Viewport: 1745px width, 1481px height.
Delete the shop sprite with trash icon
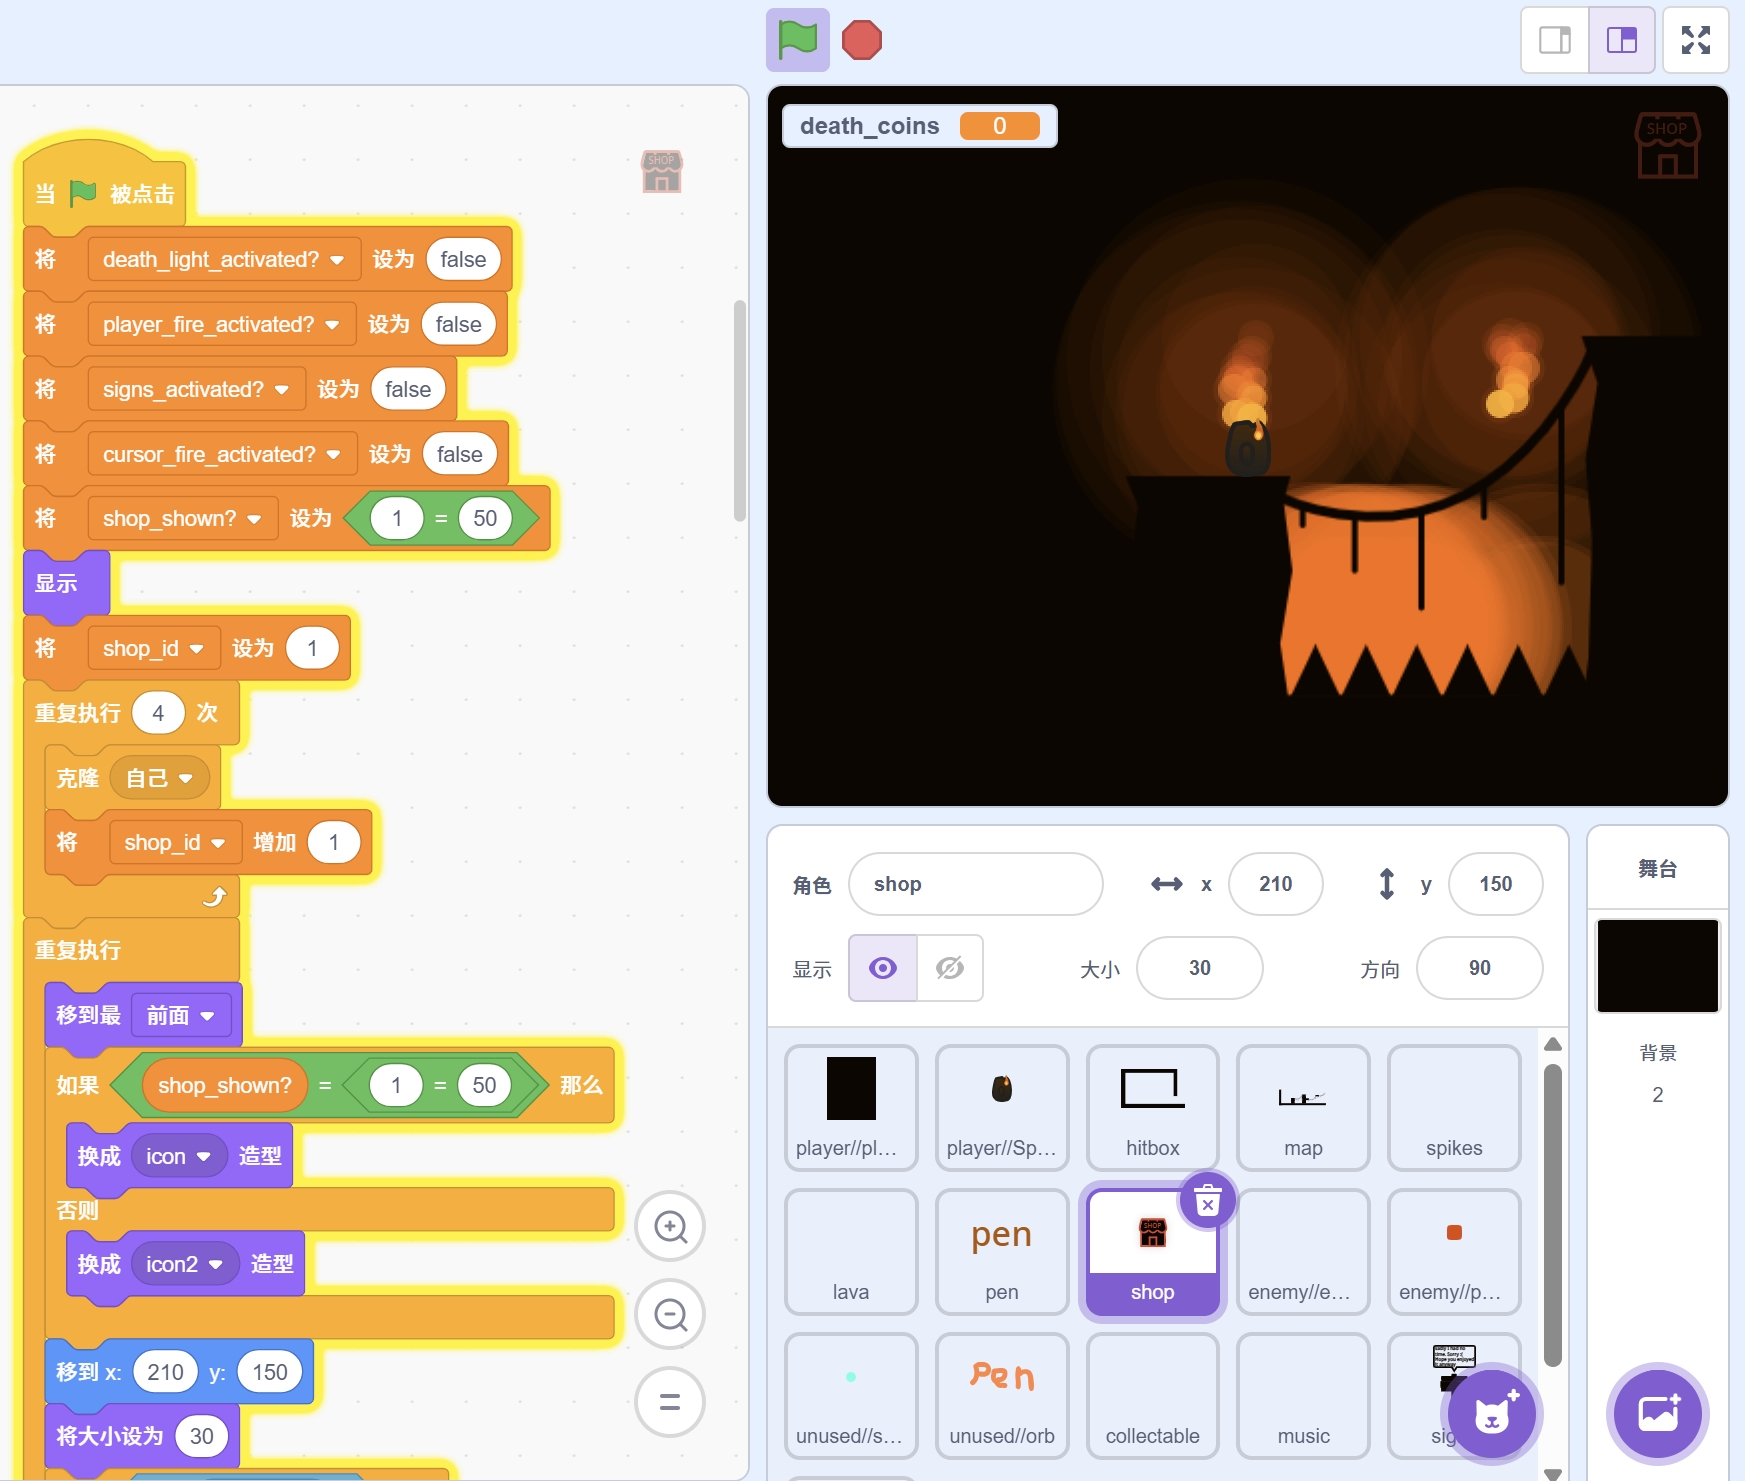point(1207,1200)
